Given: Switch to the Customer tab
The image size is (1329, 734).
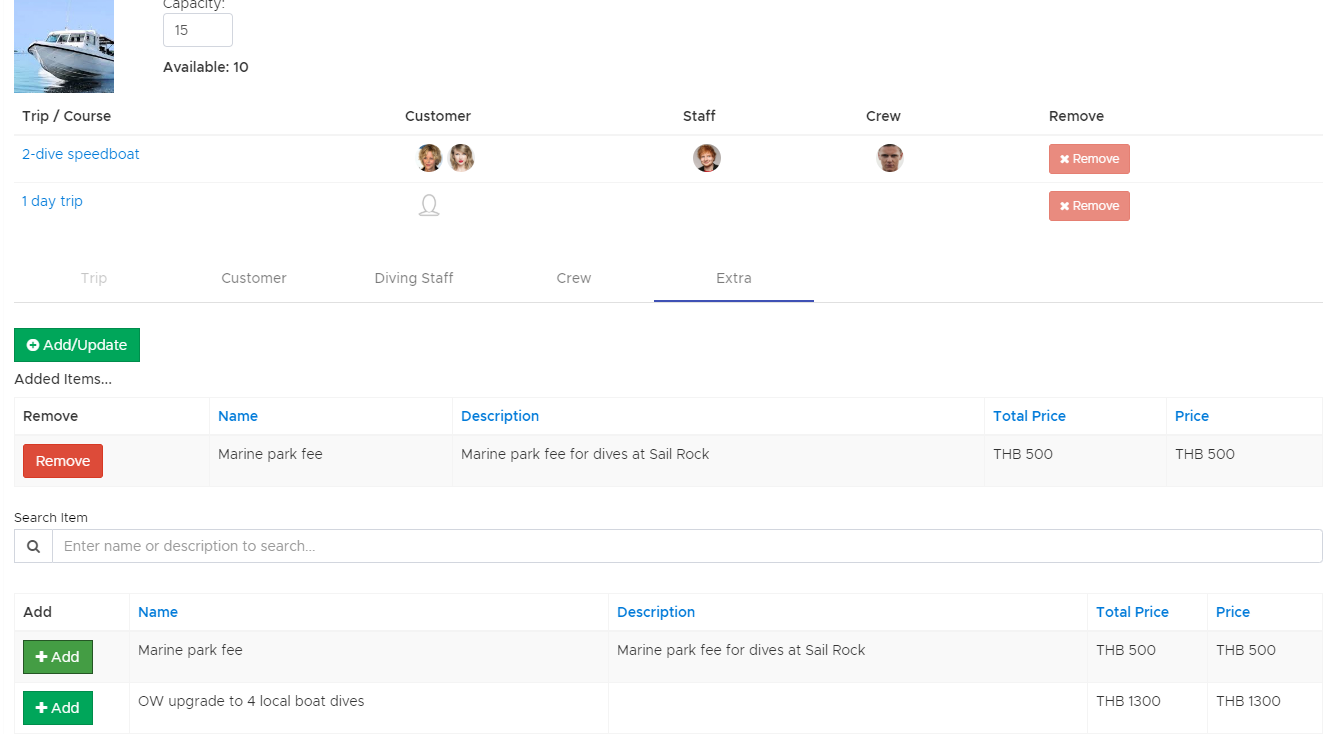Looking at the screenshot, I should 254,278.
